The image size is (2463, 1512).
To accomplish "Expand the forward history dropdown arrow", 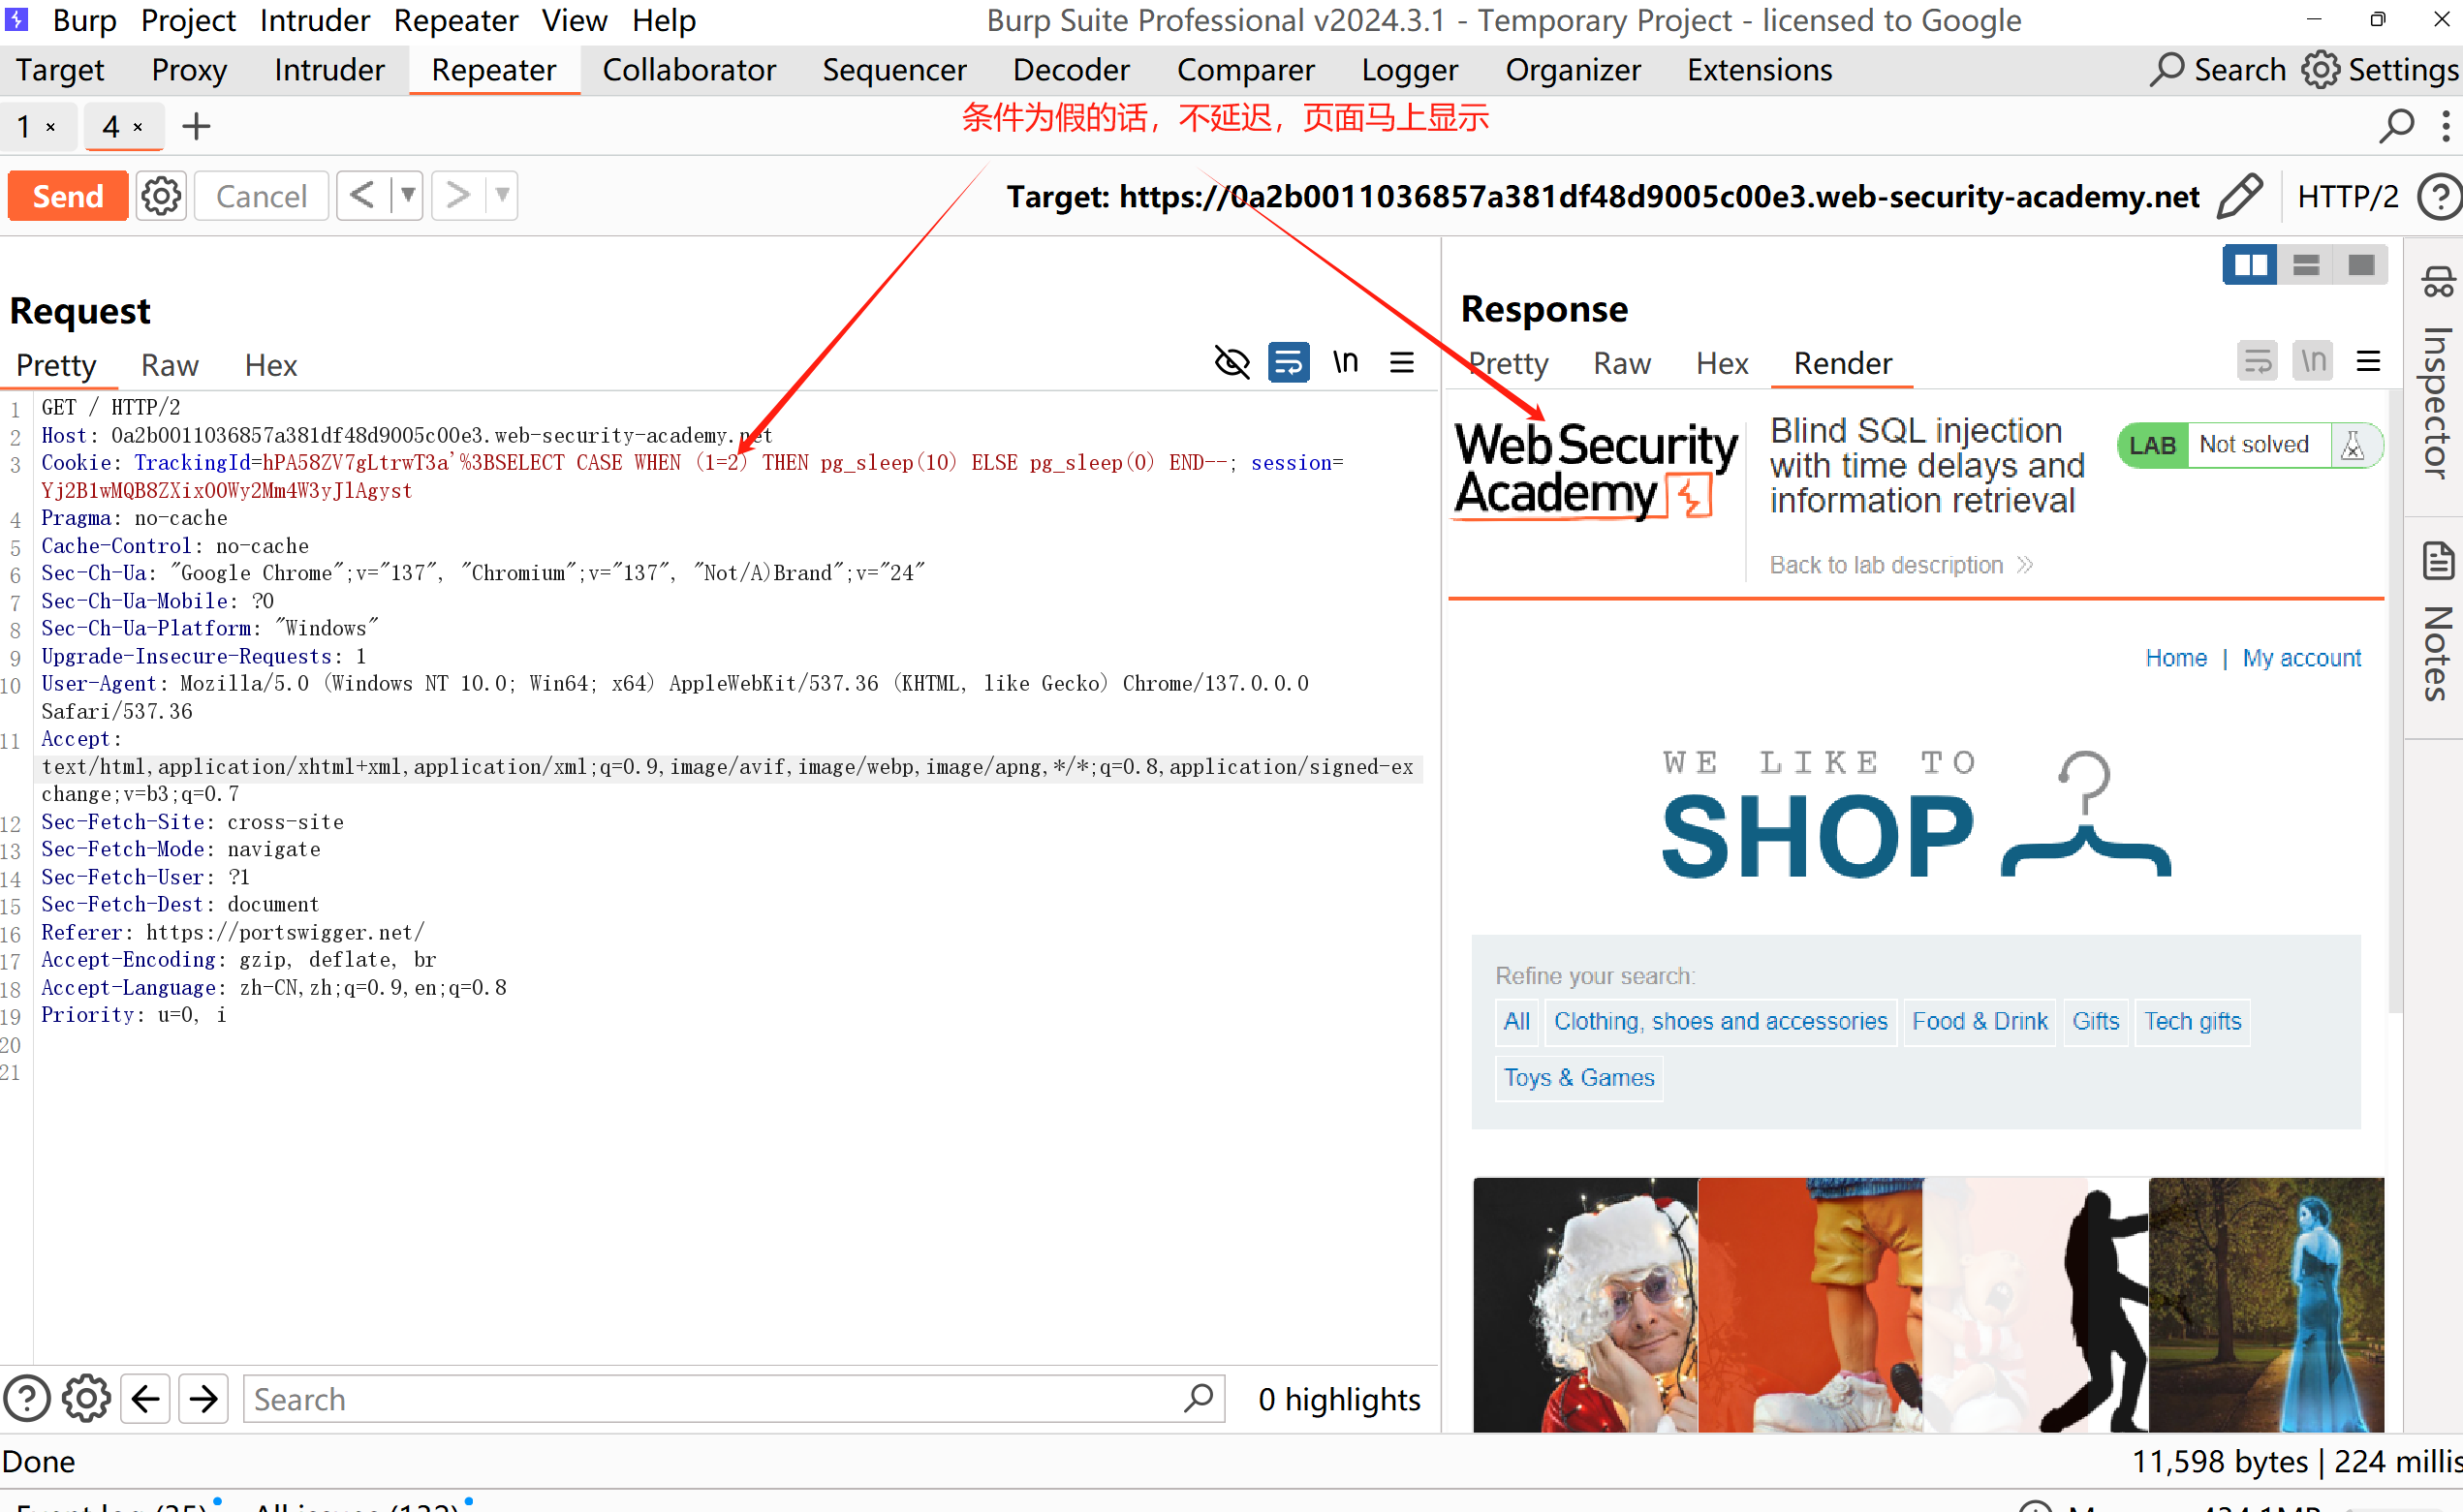I will click(x=502, y=195).
